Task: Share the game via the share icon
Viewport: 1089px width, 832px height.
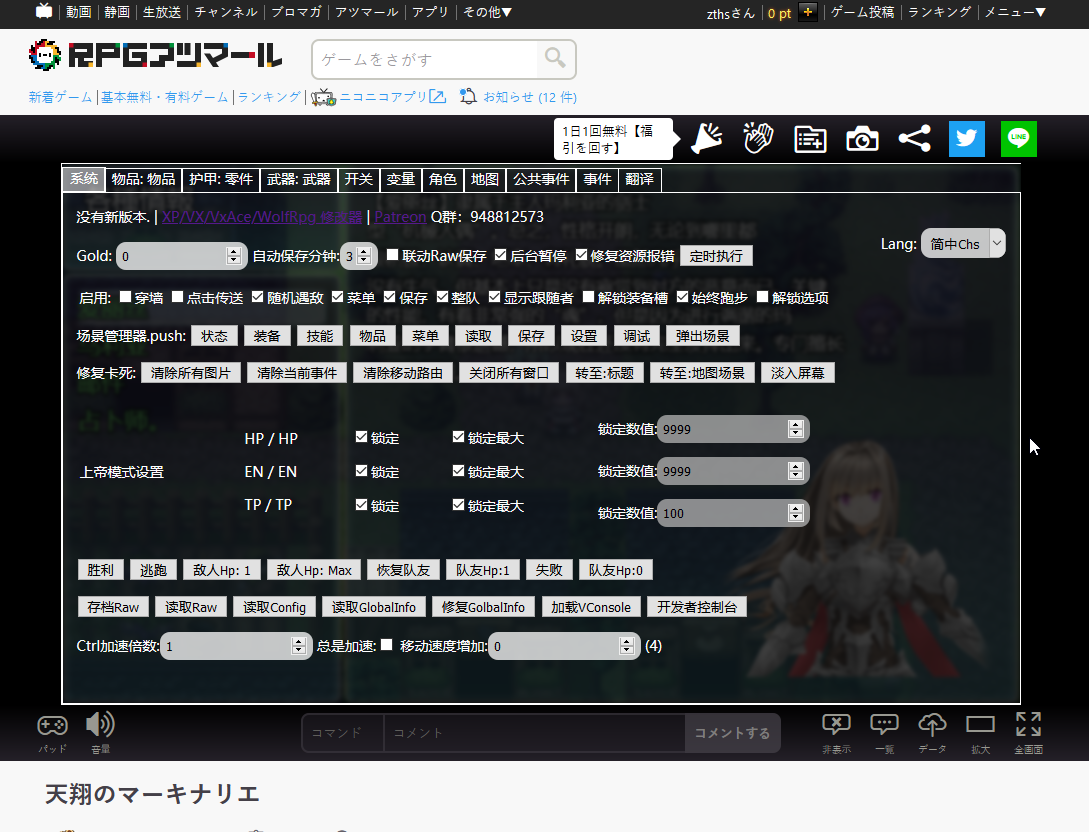Action: (913, 139)
